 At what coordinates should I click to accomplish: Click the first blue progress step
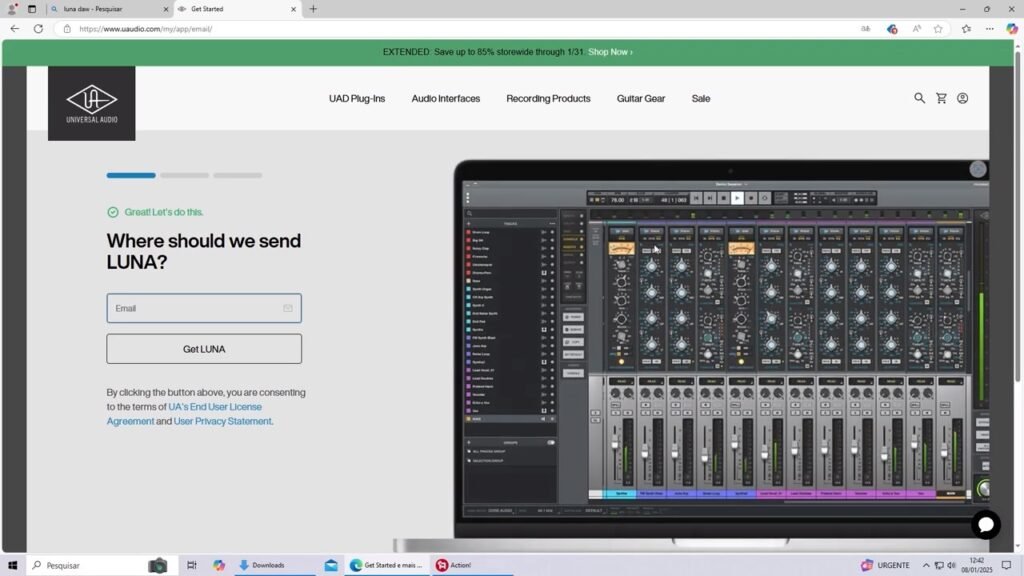coord(131,175)
